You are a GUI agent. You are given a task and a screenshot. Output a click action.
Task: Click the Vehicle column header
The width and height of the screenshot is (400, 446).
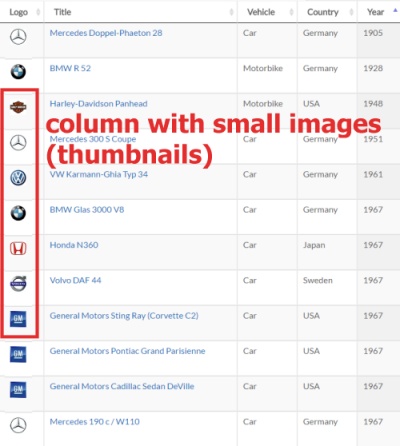(267, 12)
